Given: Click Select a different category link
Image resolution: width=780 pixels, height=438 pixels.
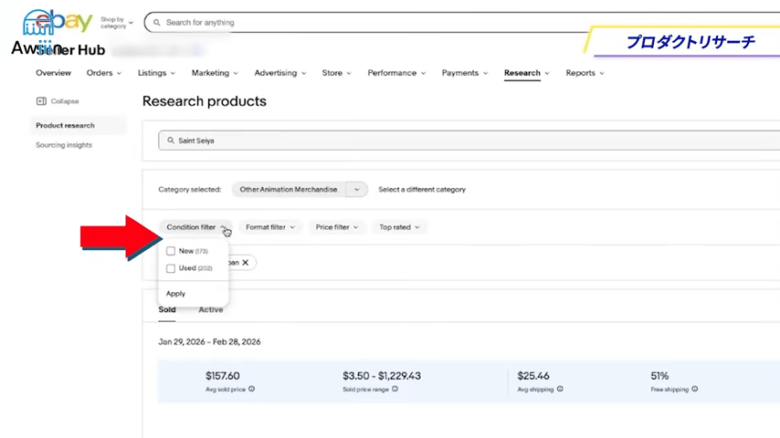Looking at the screenshot, I should [421, 189].
